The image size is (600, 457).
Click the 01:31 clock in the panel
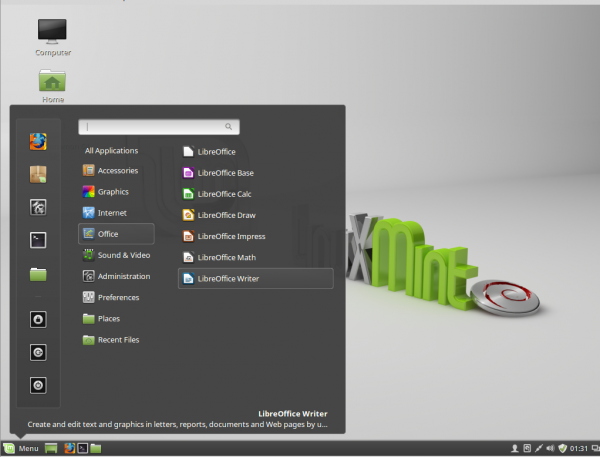coord(578,448)
